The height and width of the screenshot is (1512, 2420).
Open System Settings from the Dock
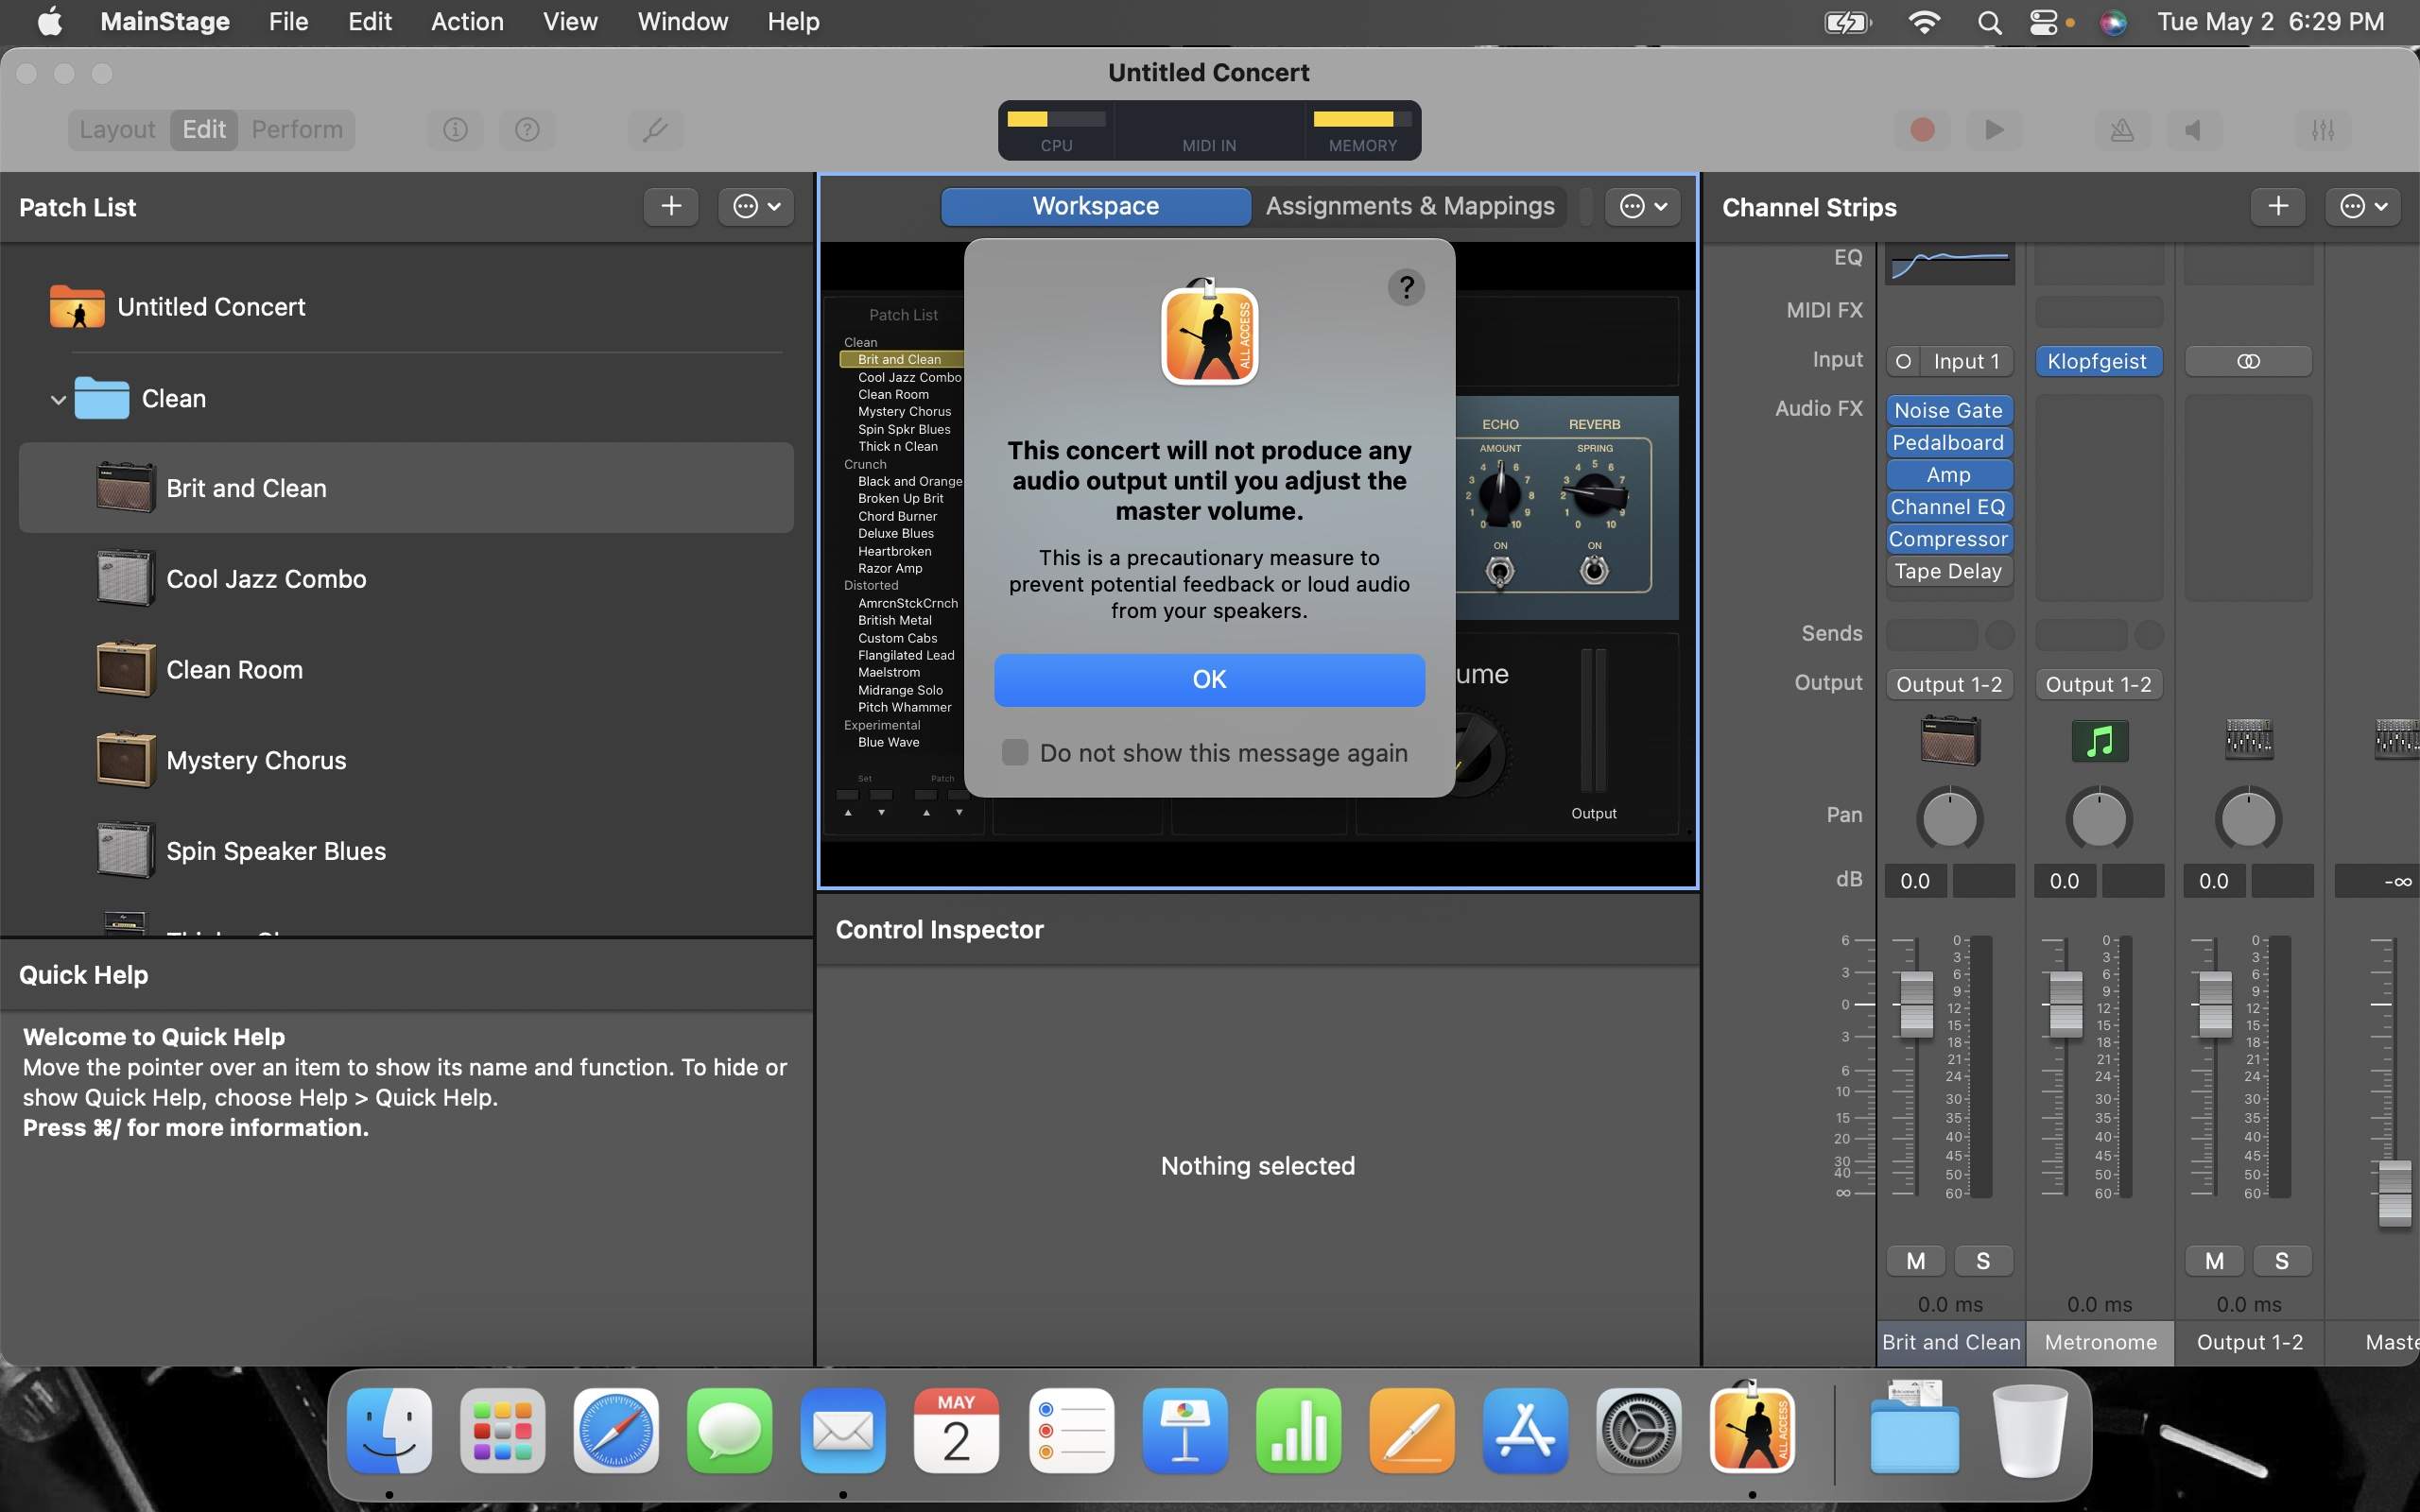pyautogui.click(x=1638, y=1430)
